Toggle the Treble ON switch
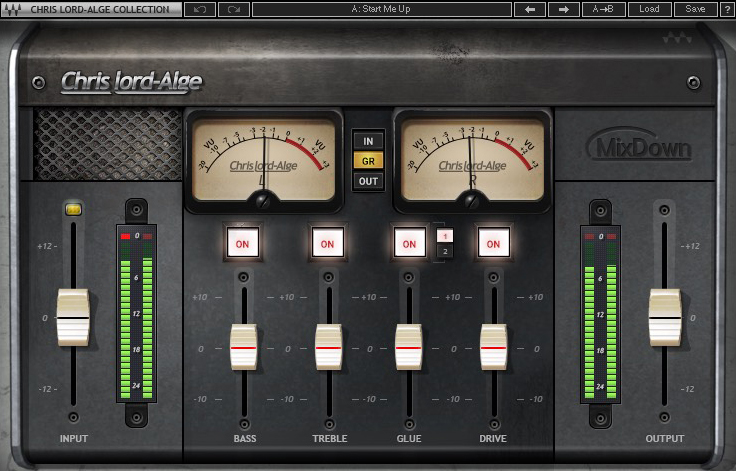The height and width of the screenshot is (471, 736). pyautogui.click(x=327, y=242)
